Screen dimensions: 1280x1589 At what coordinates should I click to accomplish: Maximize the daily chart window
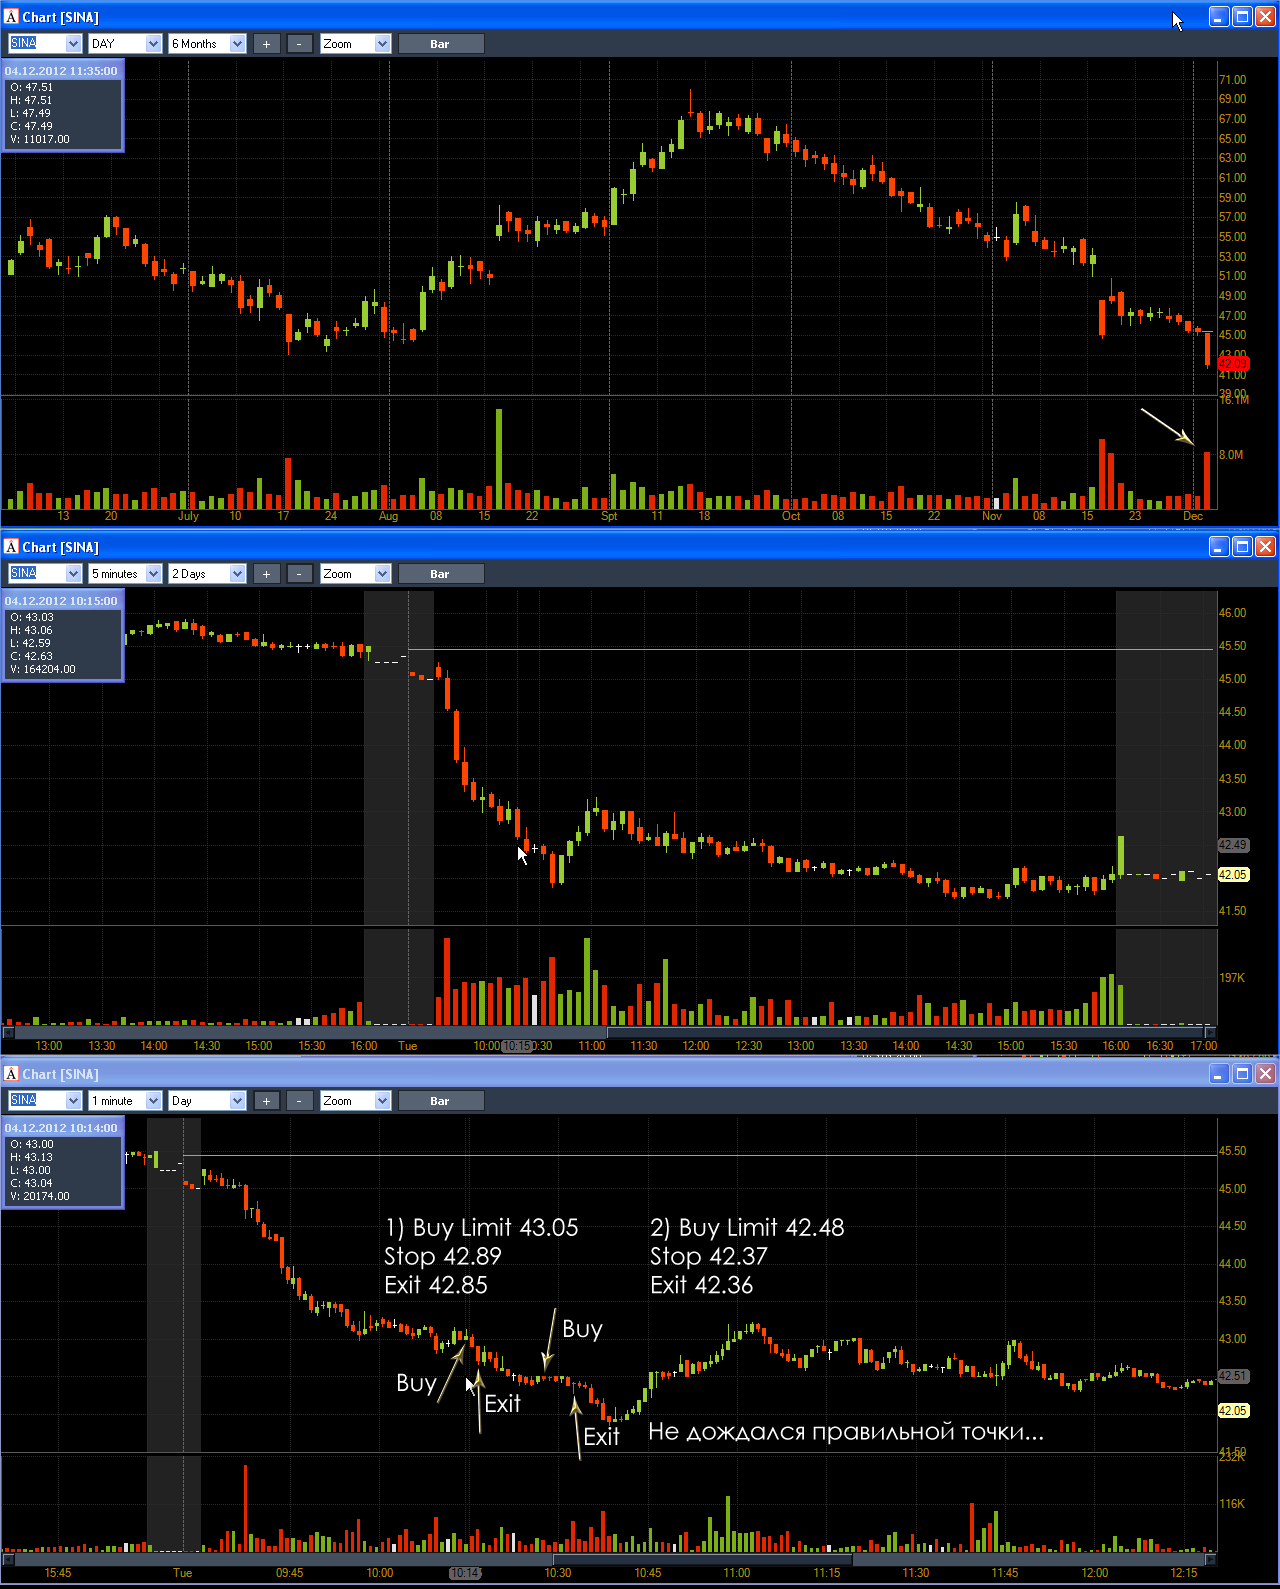tap(1242, 17)
